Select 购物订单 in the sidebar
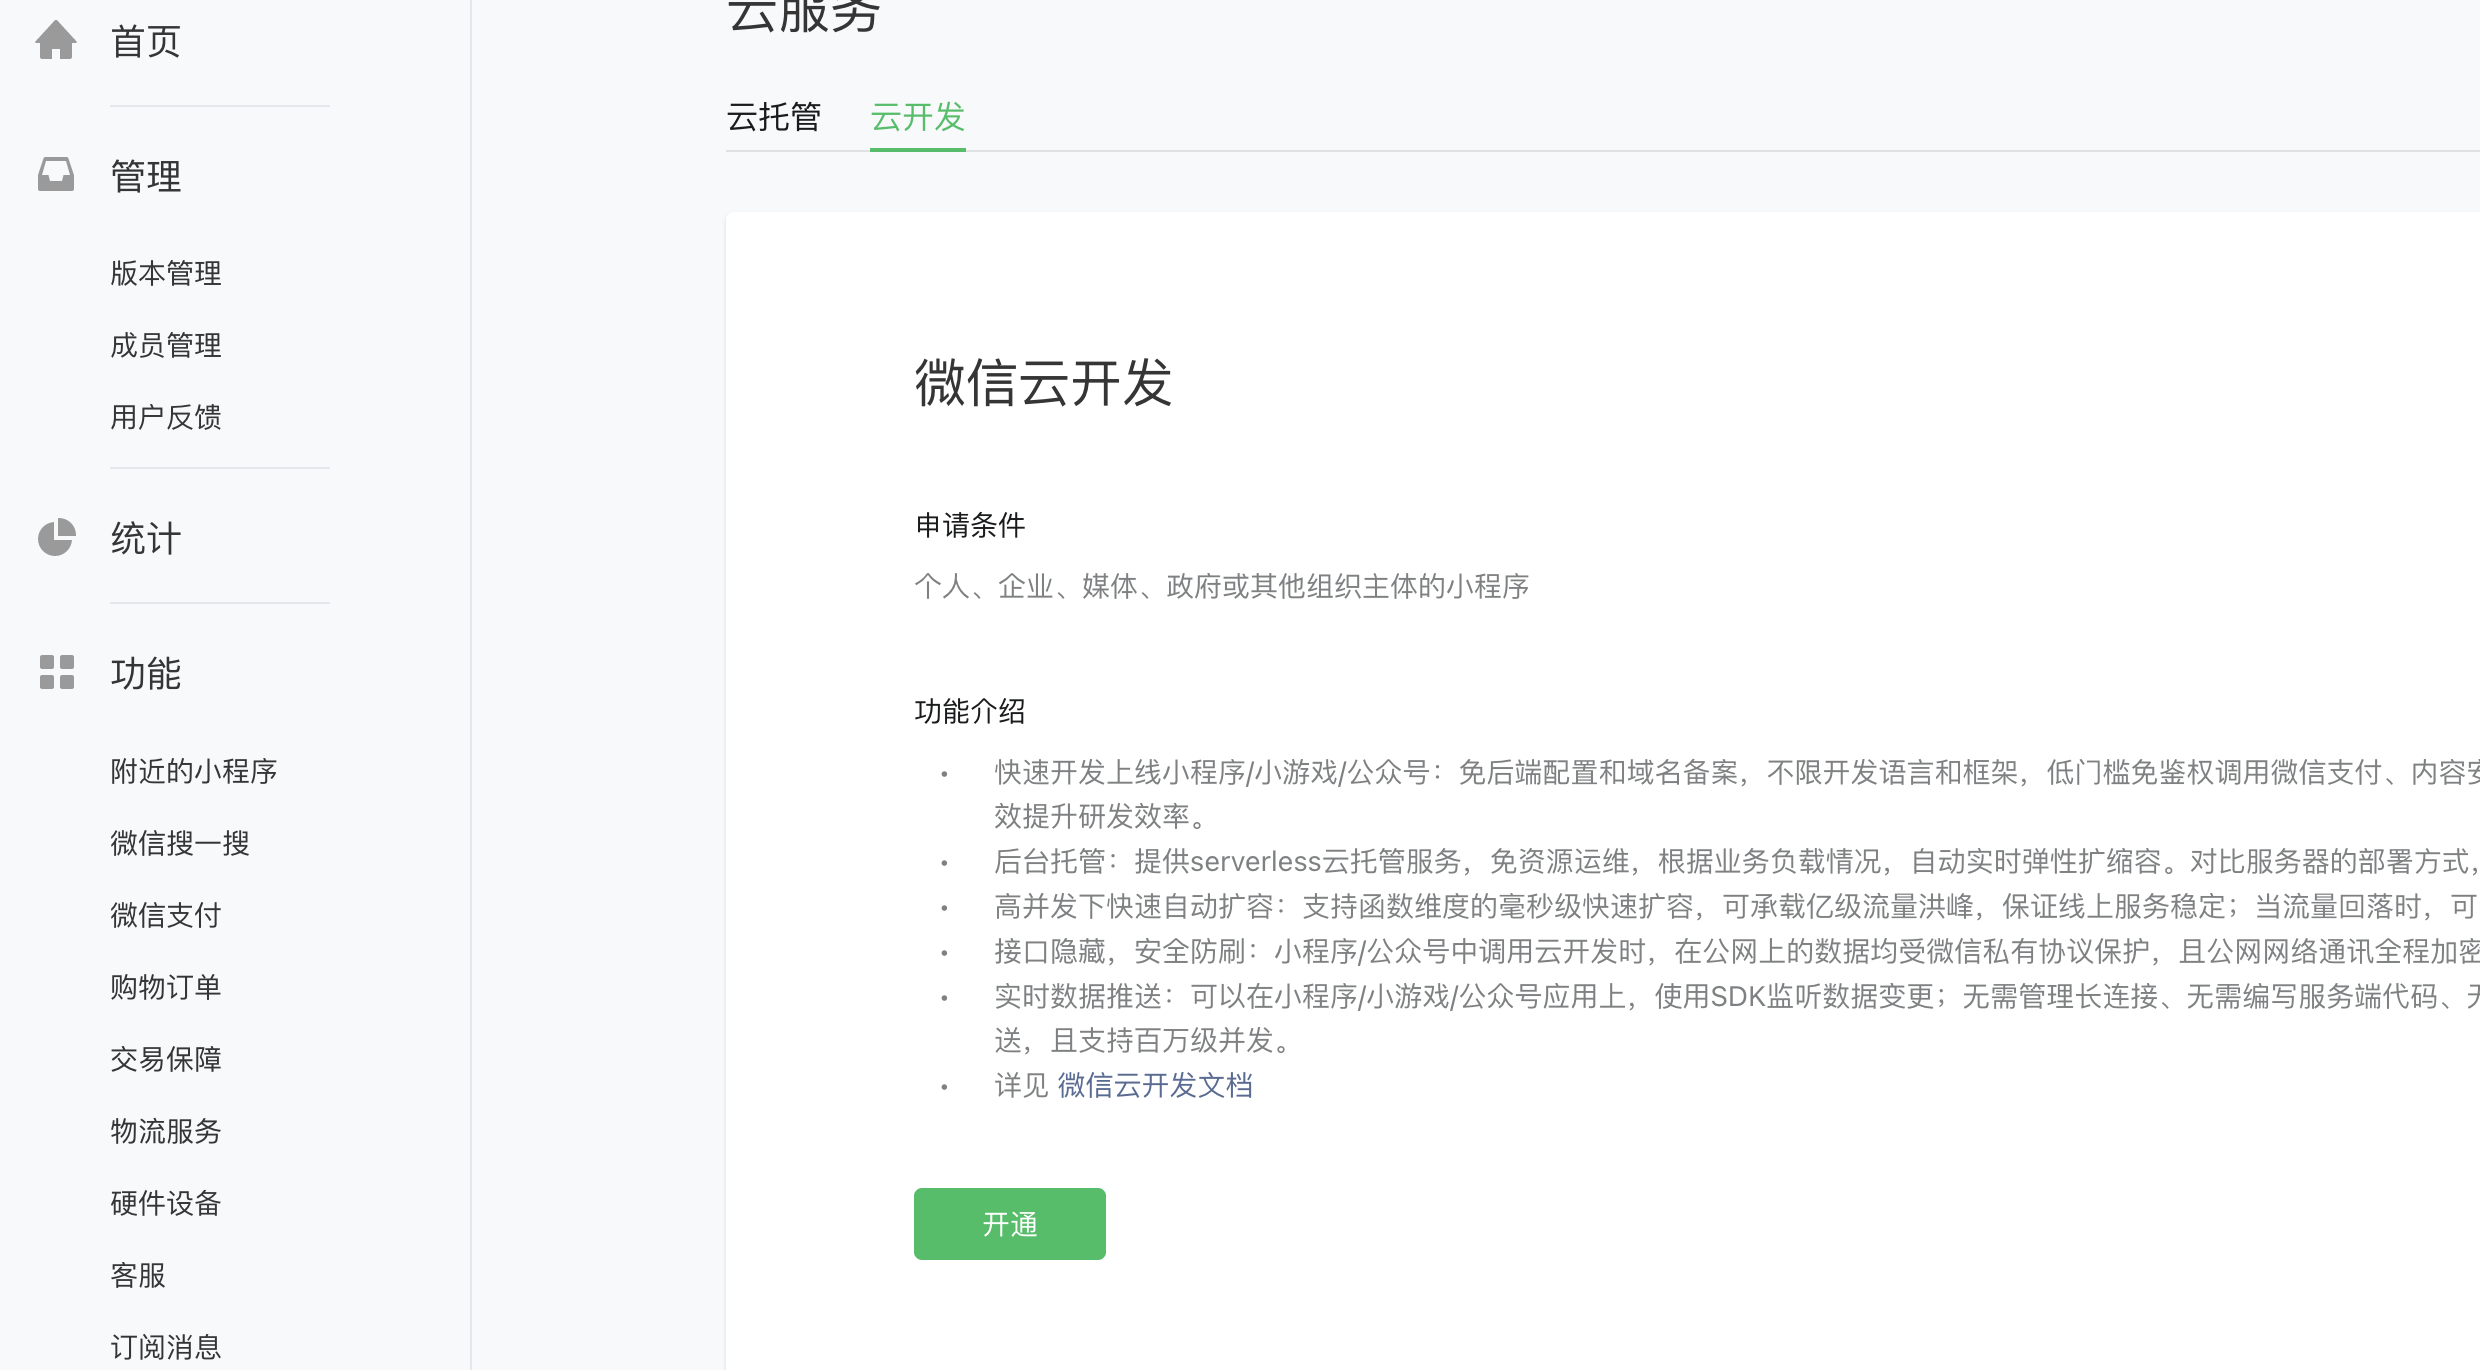2480x1370 pixels. pyautogui.click(x=166, y=987)
